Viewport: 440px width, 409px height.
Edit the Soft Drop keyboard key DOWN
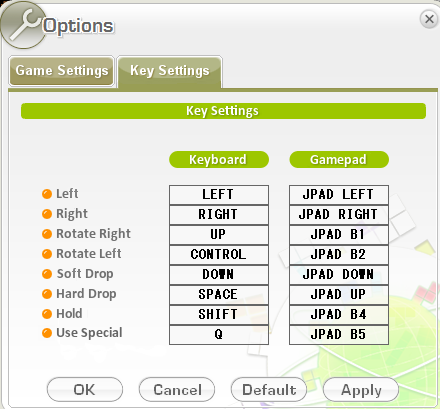(219, 275)
